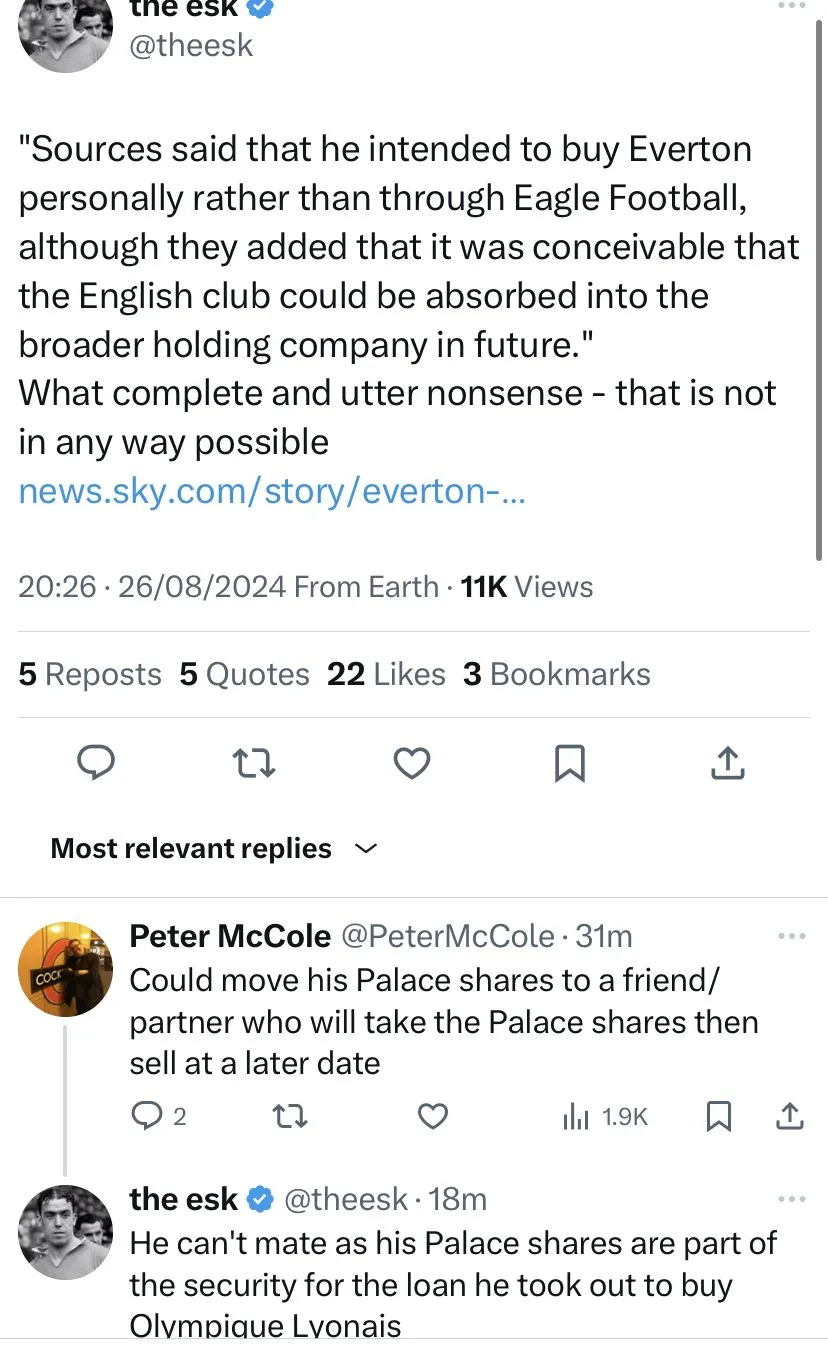
Task: View the 5 Quotes list
Action: click(245, 675)
